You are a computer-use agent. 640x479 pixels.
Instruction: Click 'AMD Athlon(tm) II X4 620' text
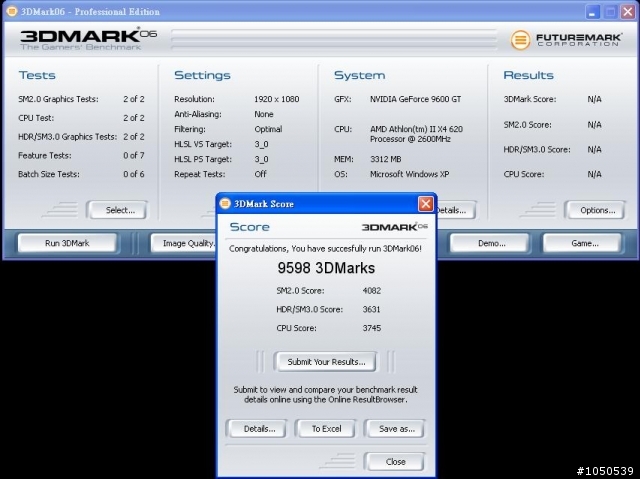(416, 129)
